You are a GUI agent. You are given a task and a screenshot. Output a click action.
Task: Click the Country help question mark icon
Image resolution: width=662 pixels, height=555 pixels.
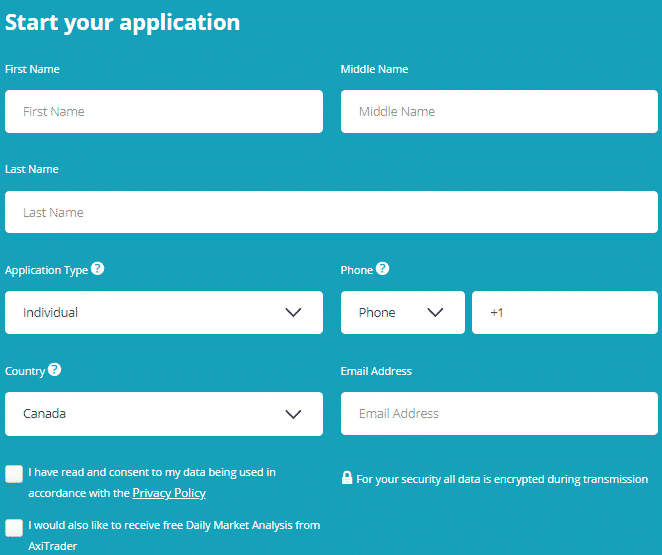click(54, 370)
